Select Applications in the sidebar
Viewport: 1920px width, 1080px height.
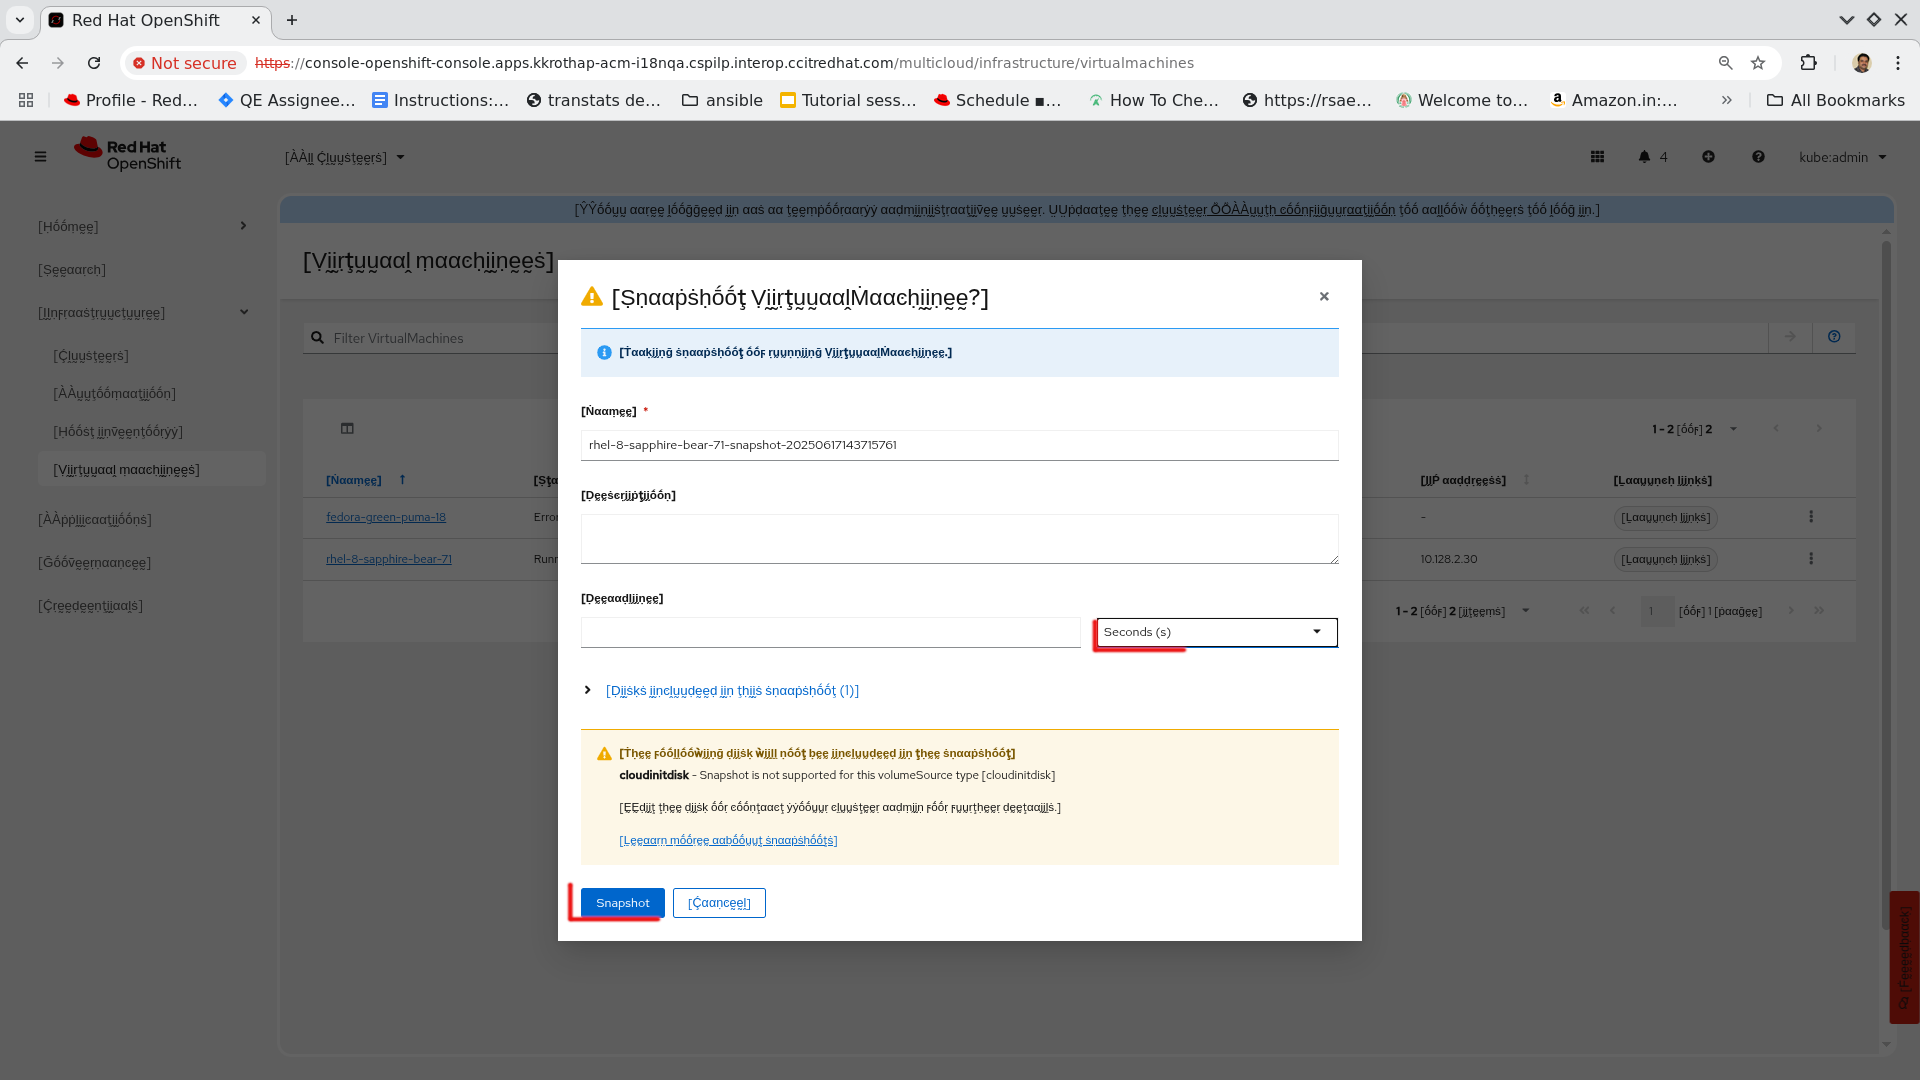click(x=95, y=520)
